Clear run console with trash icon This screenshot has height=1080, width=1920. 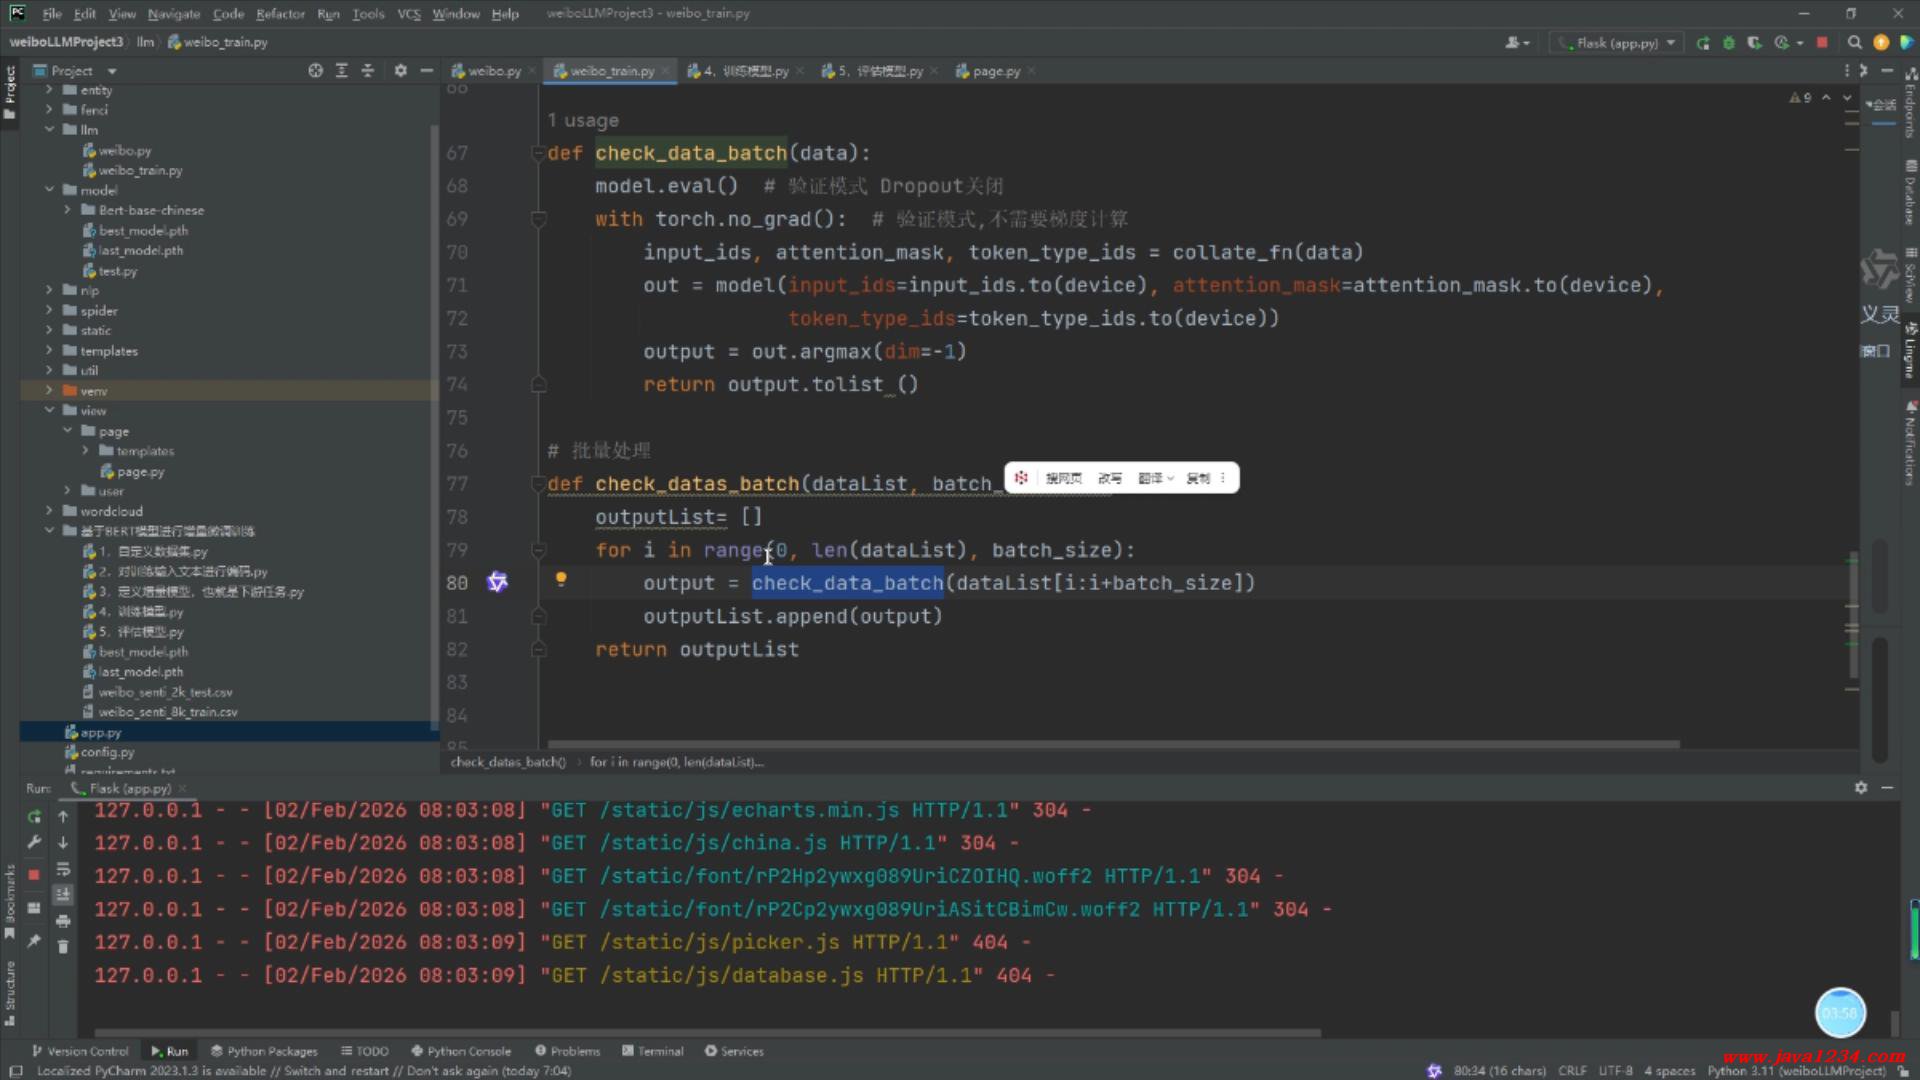(x=63, y=946)
